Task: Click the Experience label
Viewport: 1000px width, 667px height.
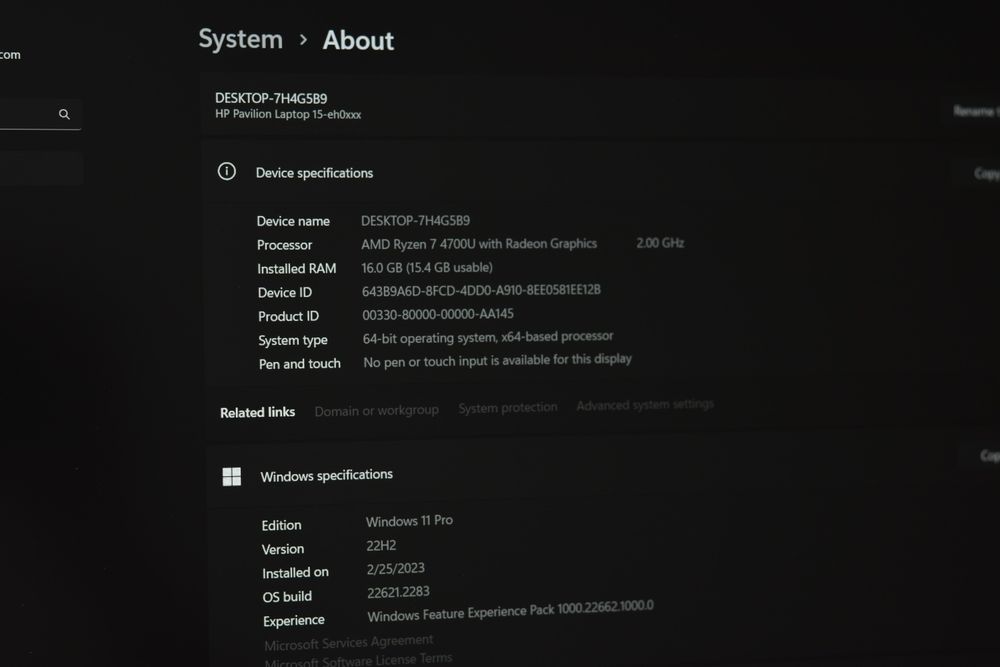Action: click(x=293, y=620)
